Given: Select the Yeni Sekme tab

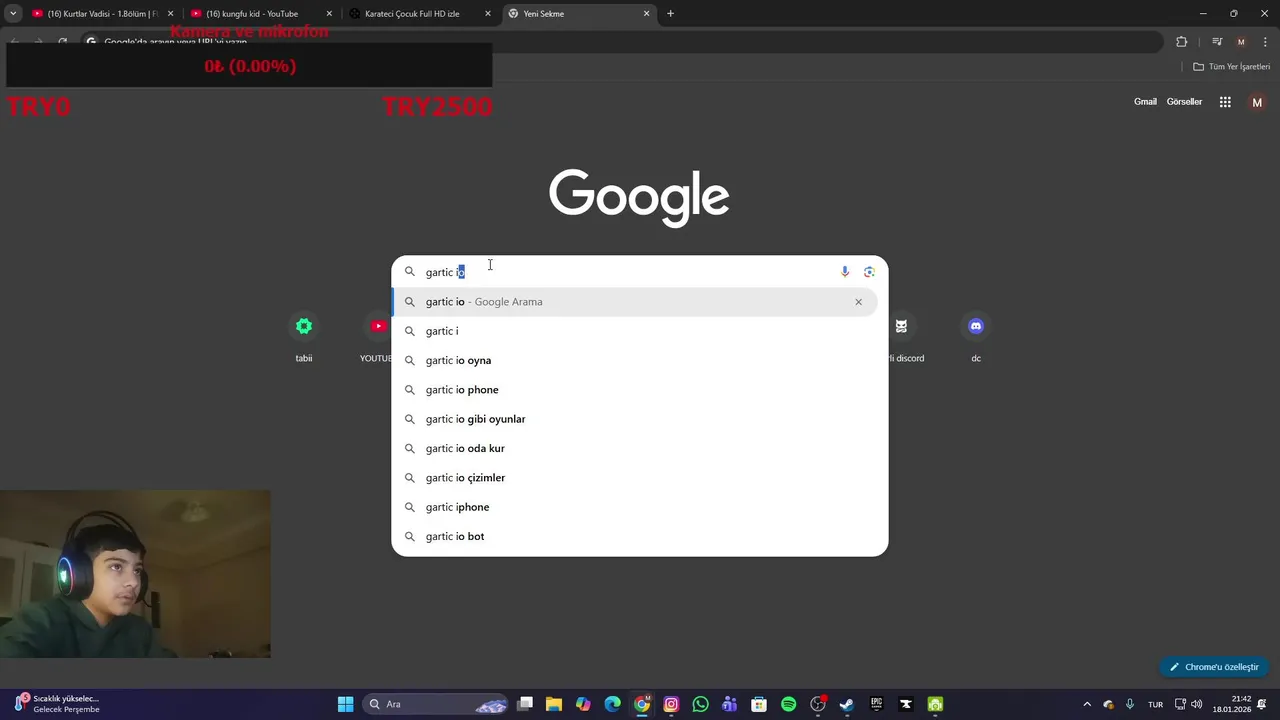Looking at the screenshot, I should 578,14.
